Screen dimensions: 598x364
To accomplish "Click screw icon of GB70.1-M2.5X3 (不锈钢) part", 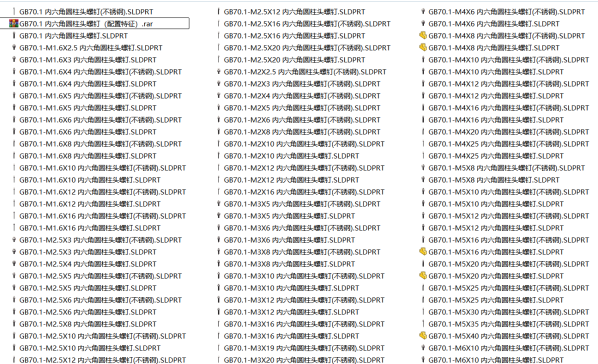I will coord(14,240).
